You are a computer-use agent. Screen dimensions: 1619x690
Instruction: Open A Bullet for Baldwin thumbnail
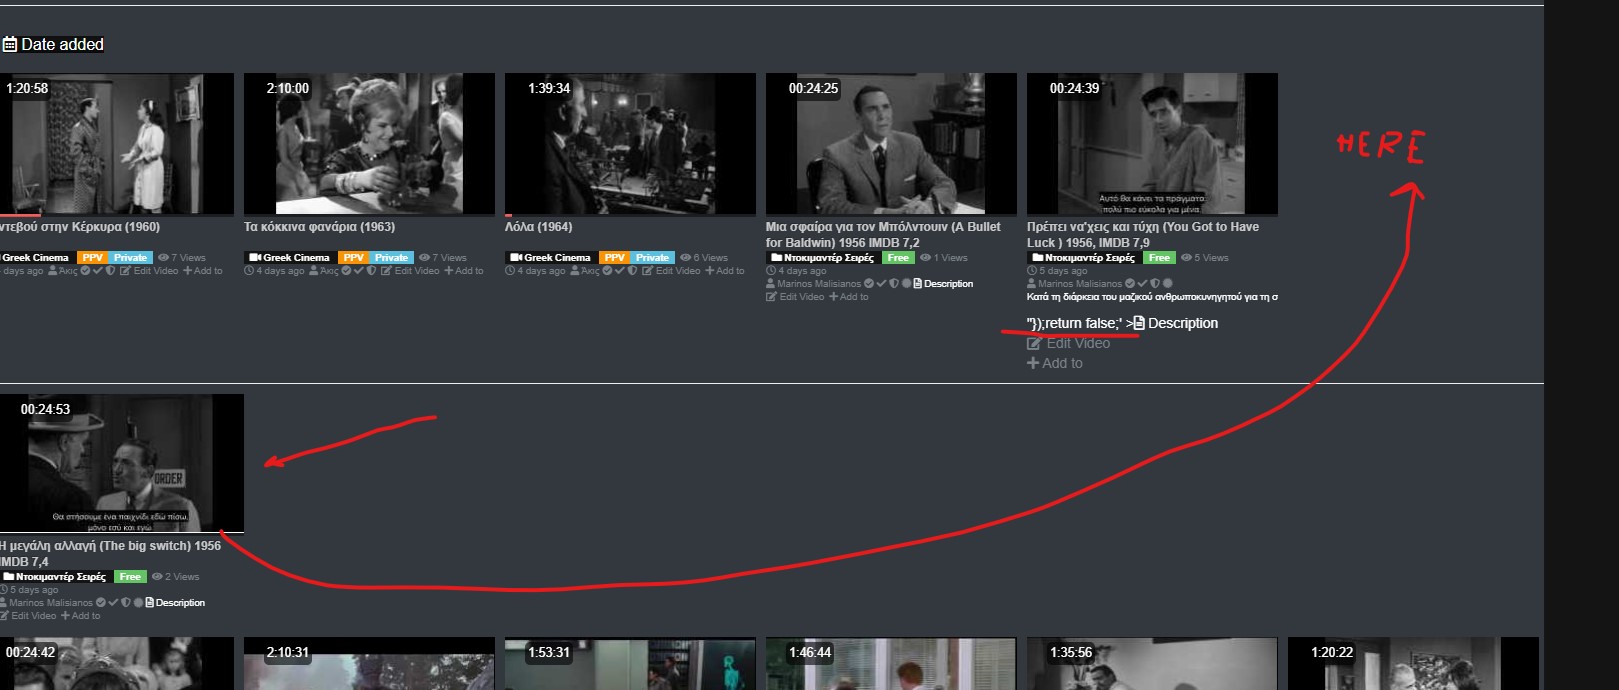(891, 143)
